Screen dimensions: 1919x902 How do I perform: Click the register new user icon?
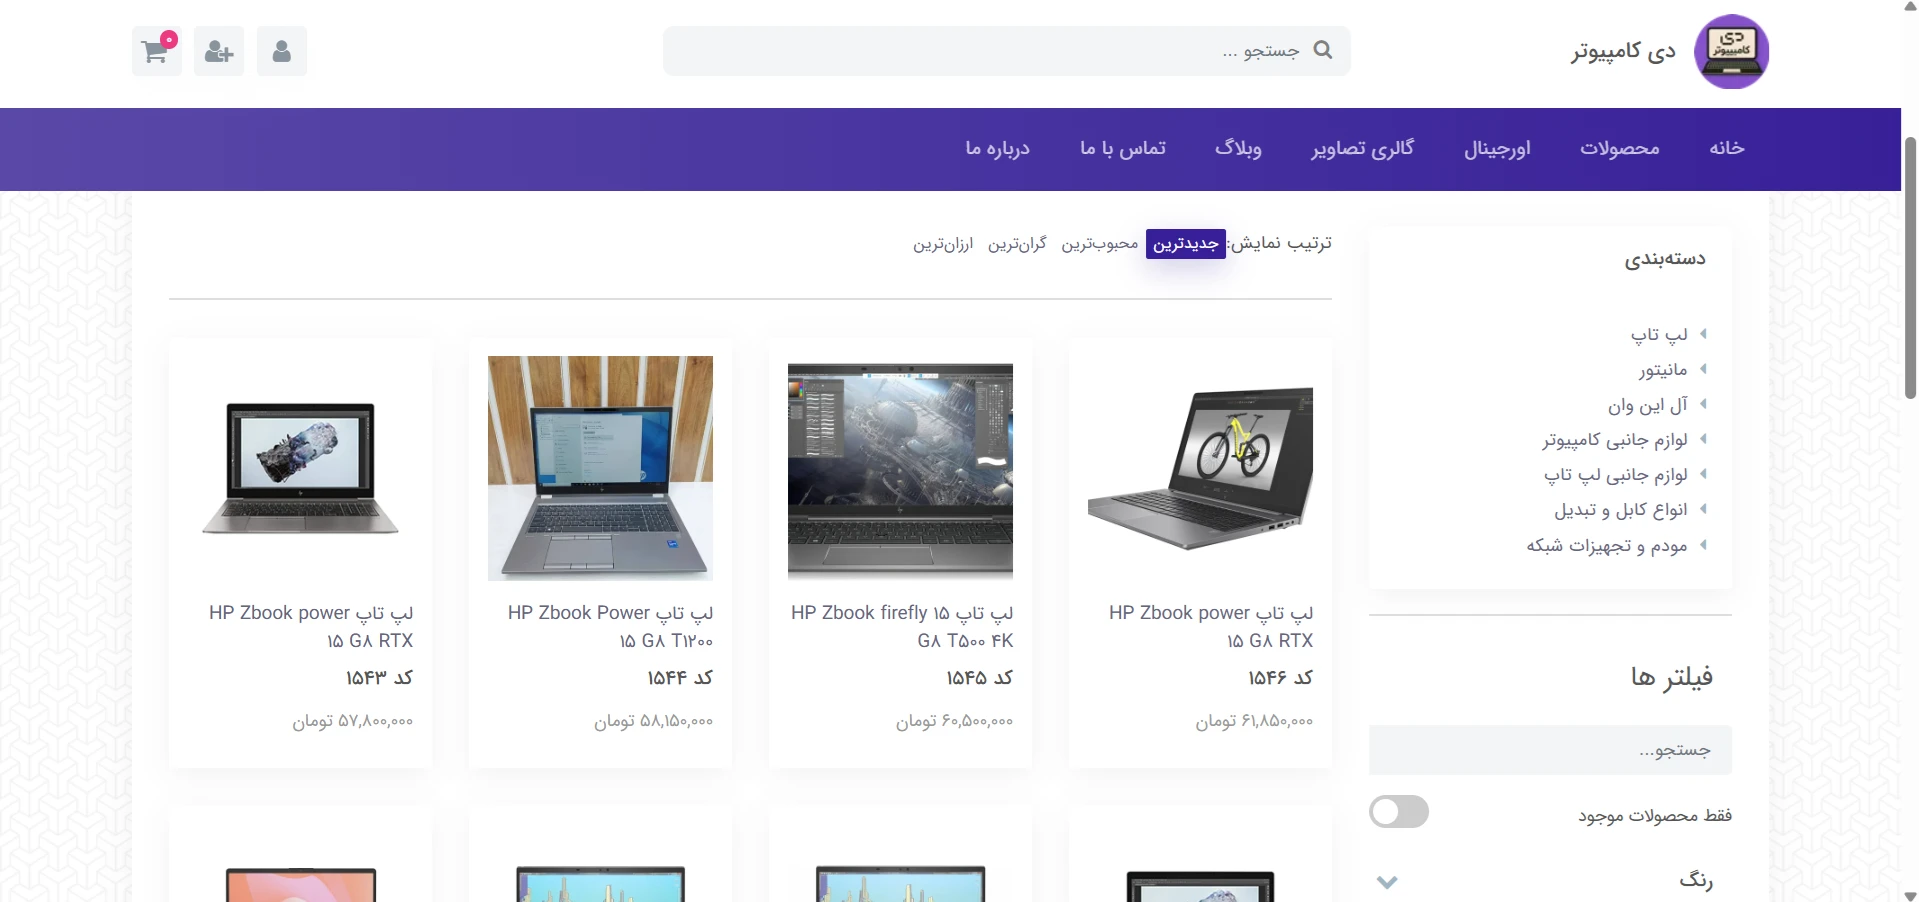click(x=219, y=51)
